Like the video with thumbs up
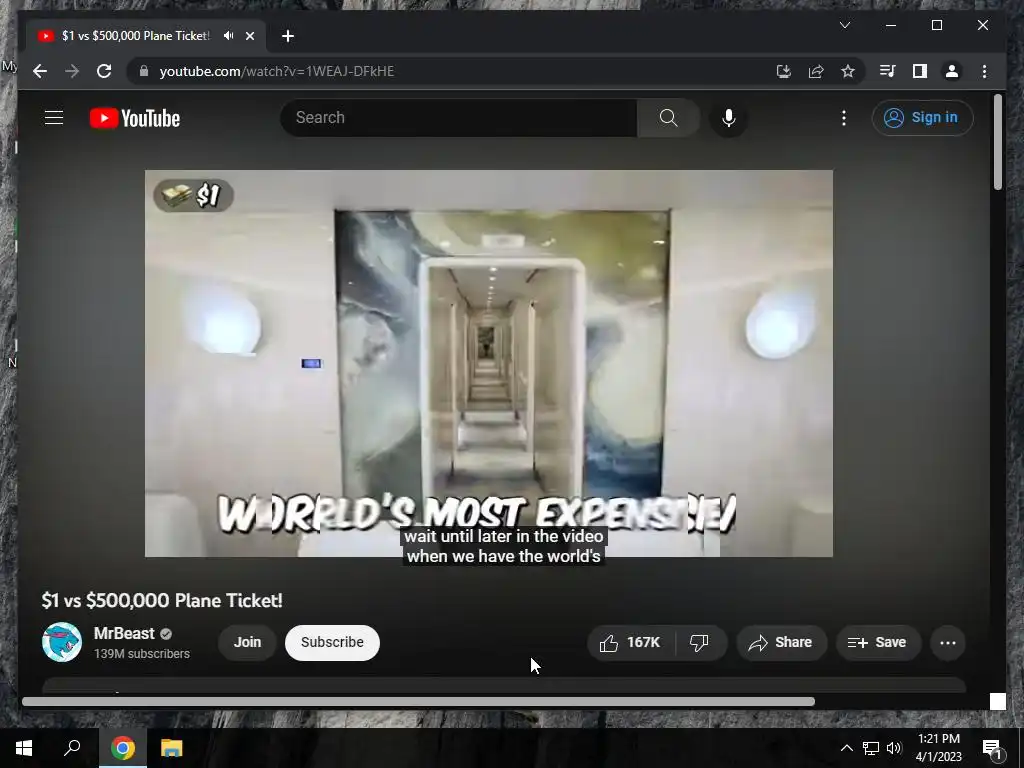Viewport: 1024px width, 768px height. pos(631,643)
